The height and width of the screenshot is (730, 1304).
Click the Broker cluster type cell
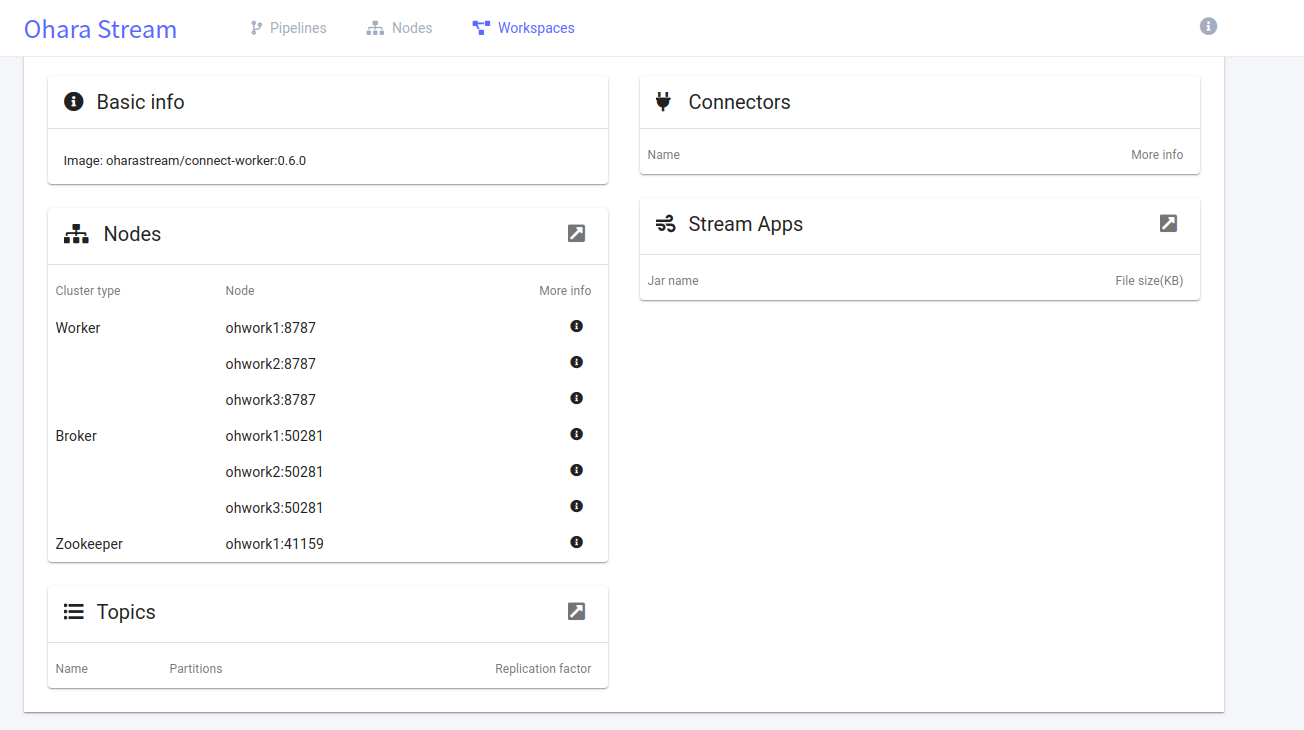click(76, 436)
